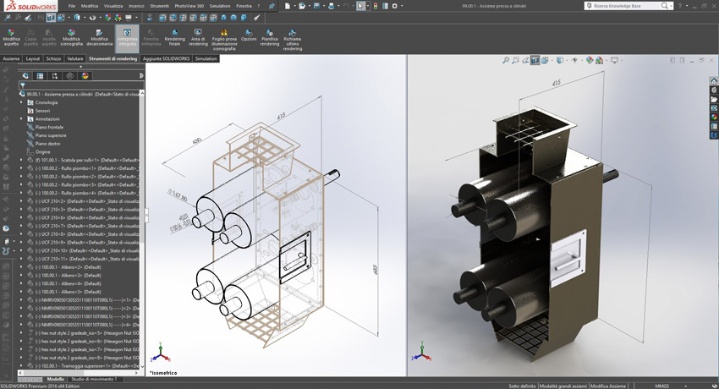Screen dimensions: 719x389
Task: Open the Strumenti menu
Action: [x=159, y=6]
